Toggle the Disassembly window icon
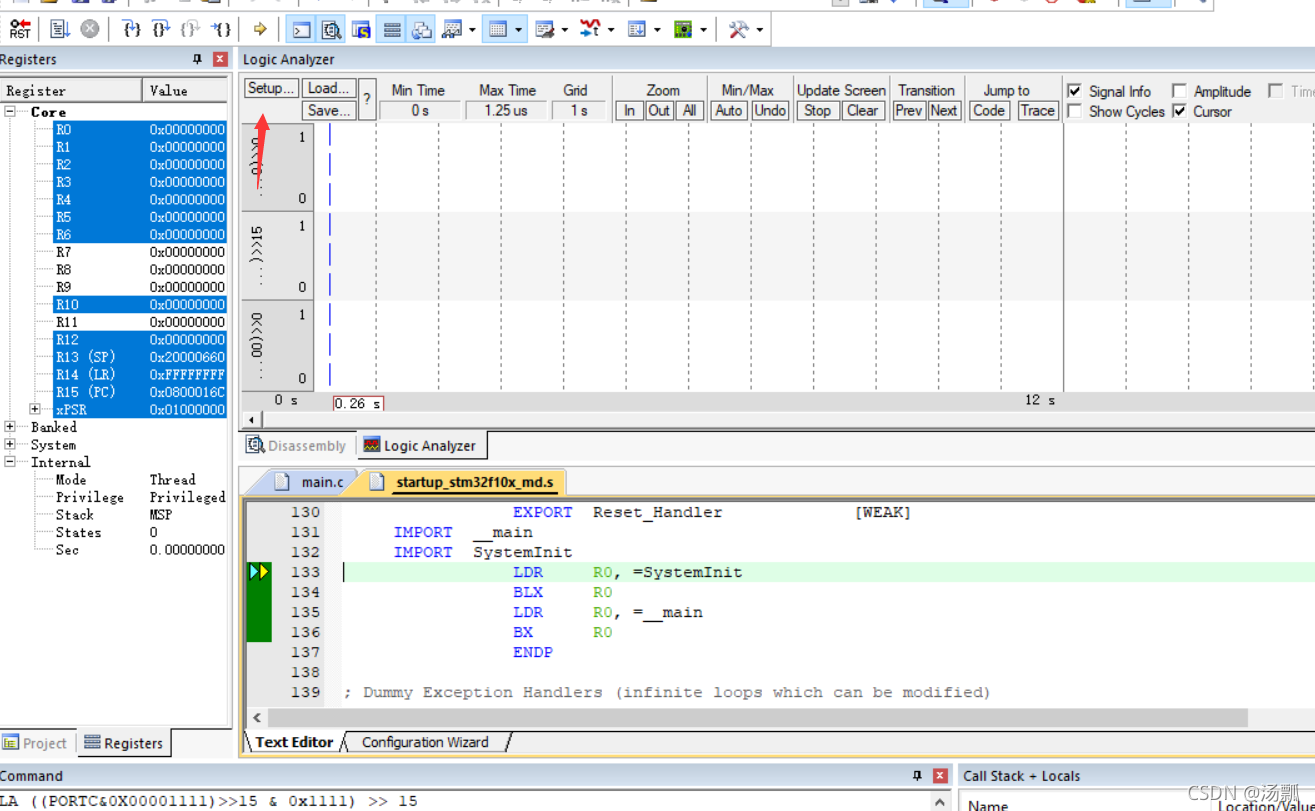Image resolution: width=1315 pixels, height=811 pixels. pos(331,29)
